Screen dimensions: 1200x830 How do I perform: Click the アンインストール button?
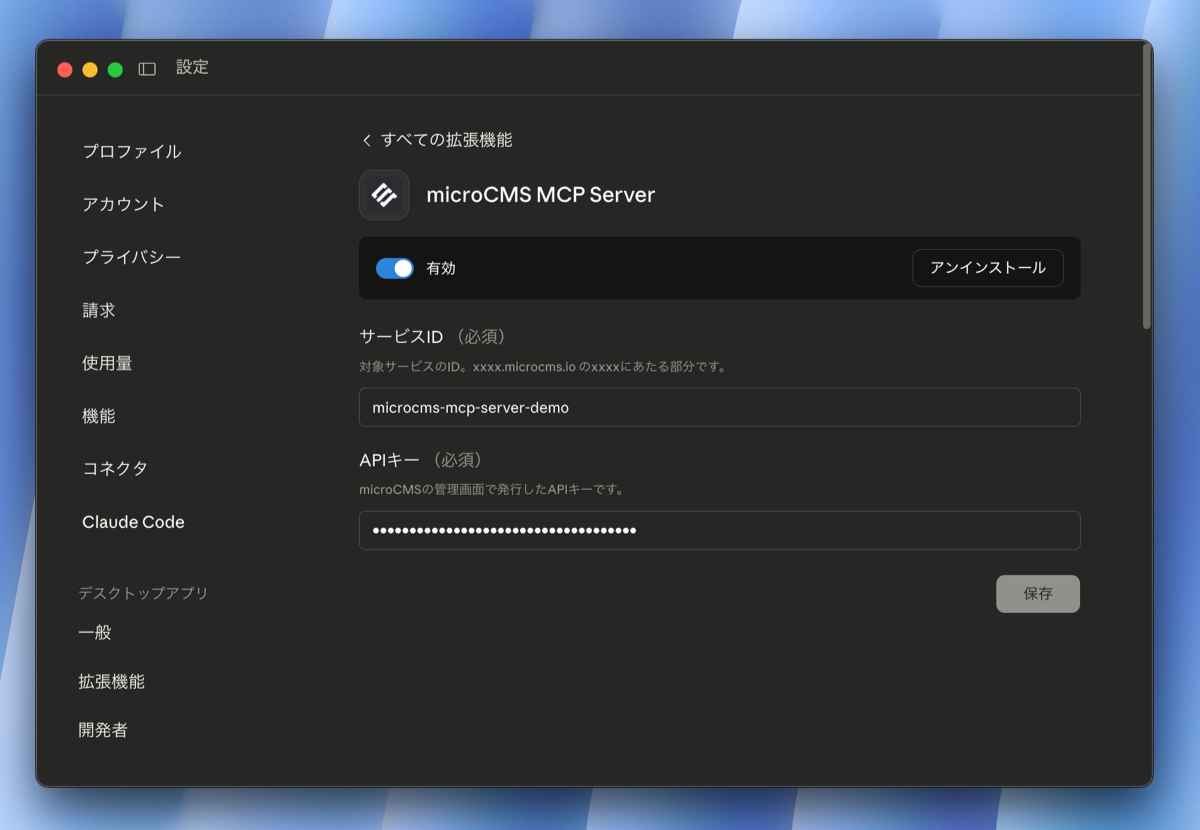(x=987, y=268)
